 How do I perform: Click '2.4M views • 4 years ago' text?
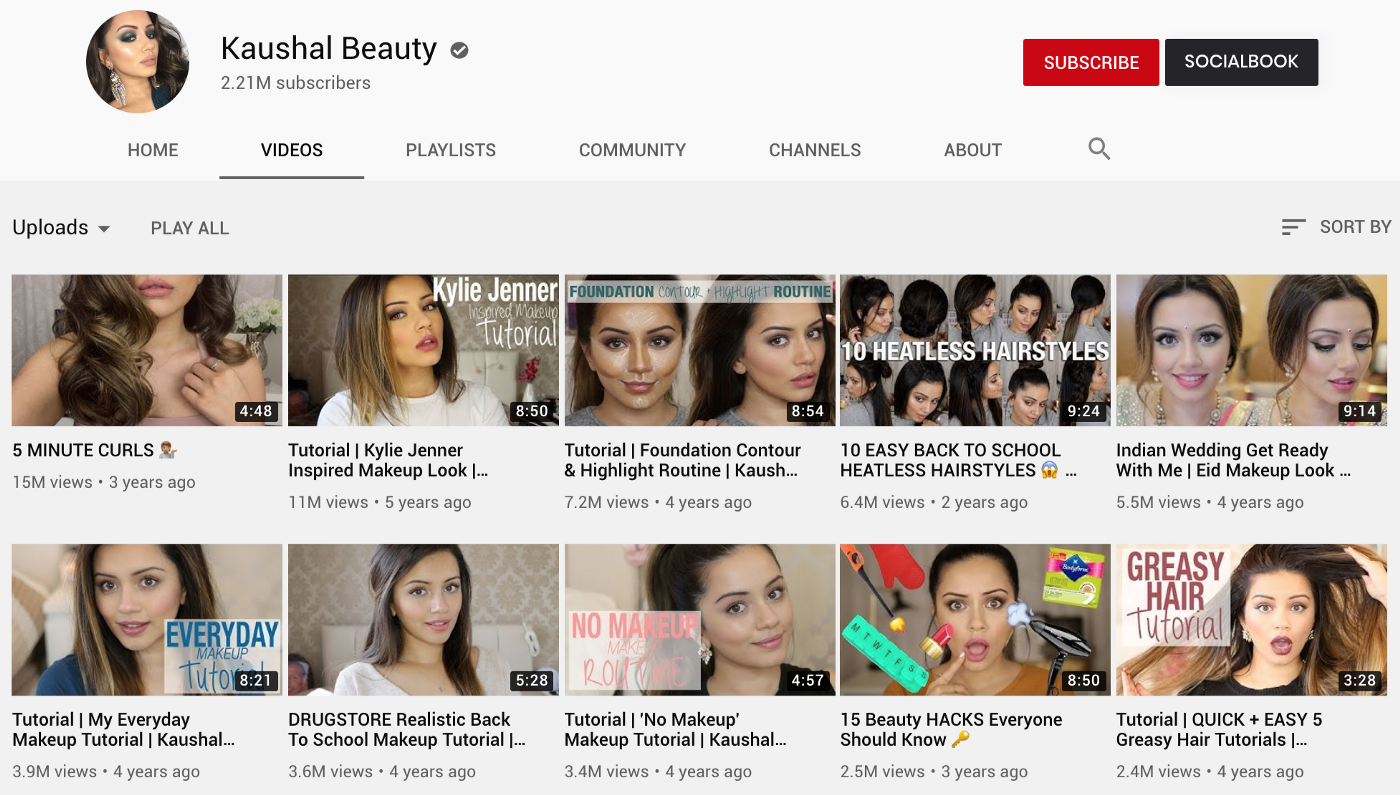[x=1210, y=771]
